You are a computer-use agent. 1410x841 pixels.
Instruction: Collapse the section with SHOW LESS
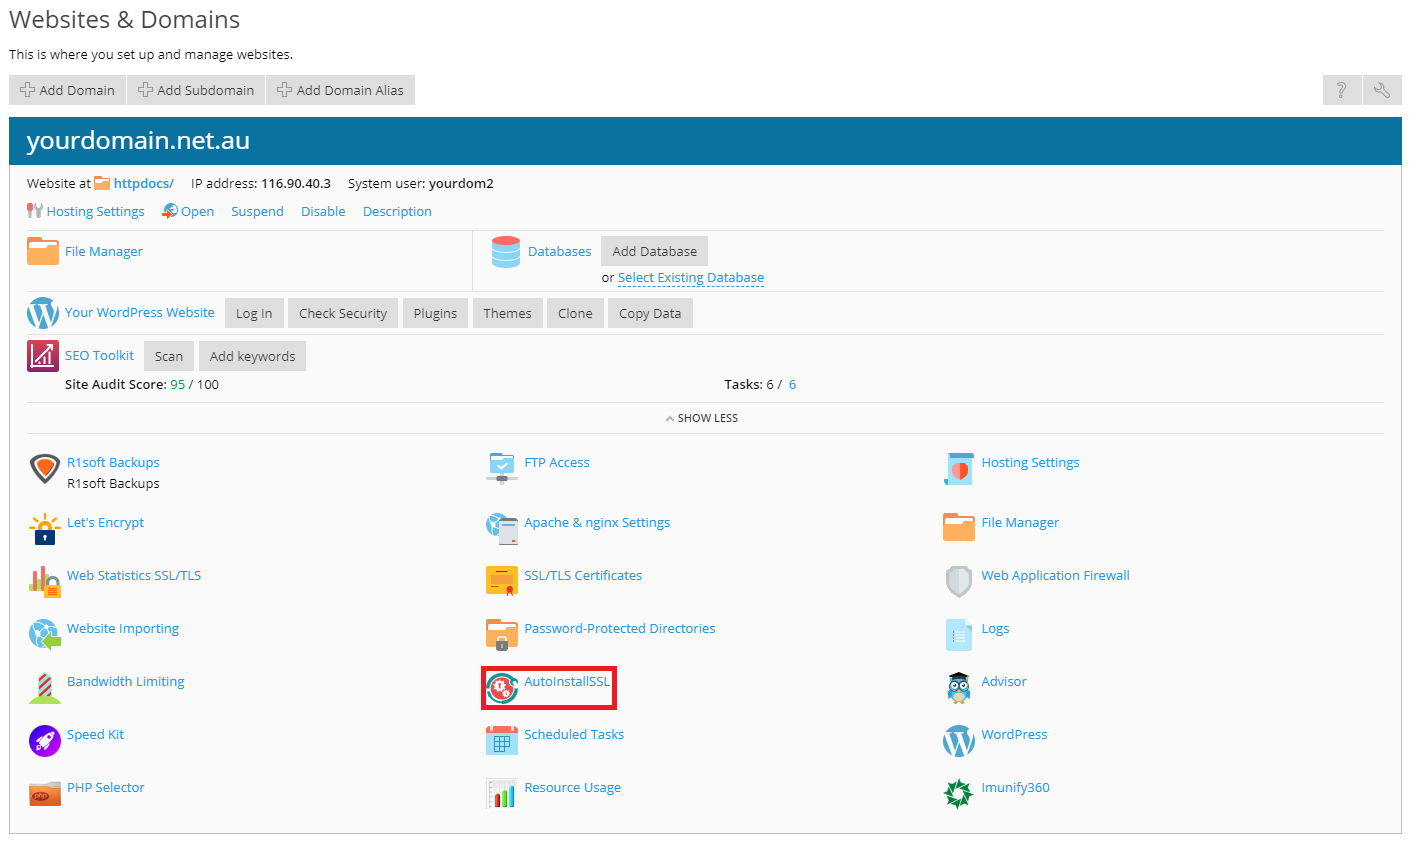click(702, 418)
